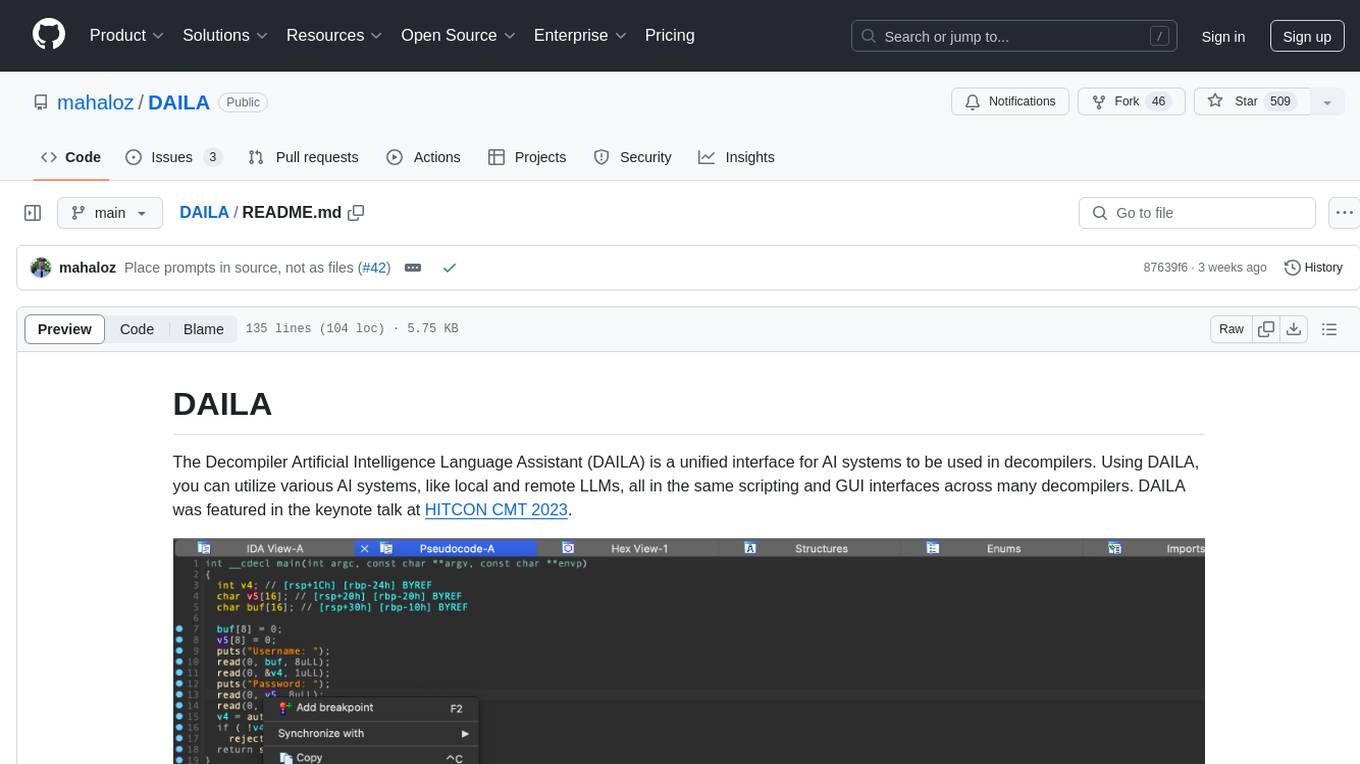This screenshot has width=1360, height=764.
Task: Click the mahaloz commit author avatar
Action: [41, 268]
